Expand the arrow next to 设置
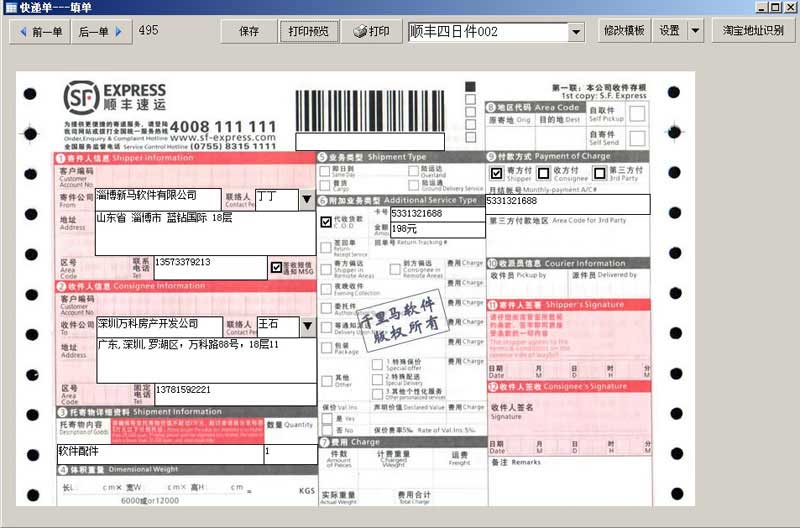Screen dimensions: 800x528 pos(695,31)
